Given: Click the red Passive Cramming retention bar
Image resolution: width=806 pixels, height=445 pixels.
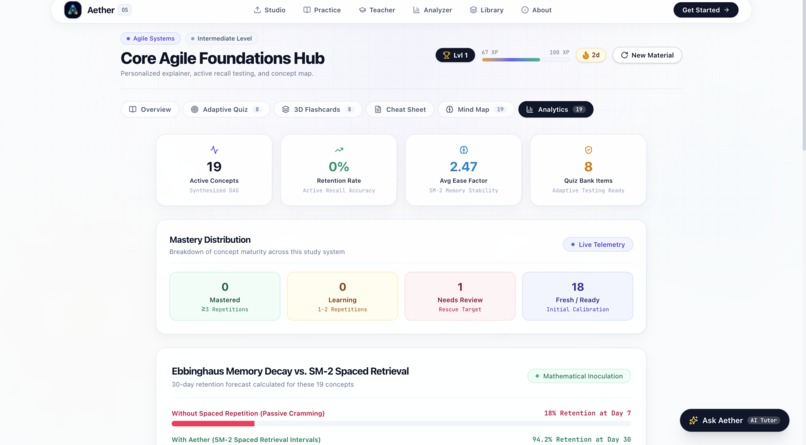Looking at the screenshot, I should point(213,423).
